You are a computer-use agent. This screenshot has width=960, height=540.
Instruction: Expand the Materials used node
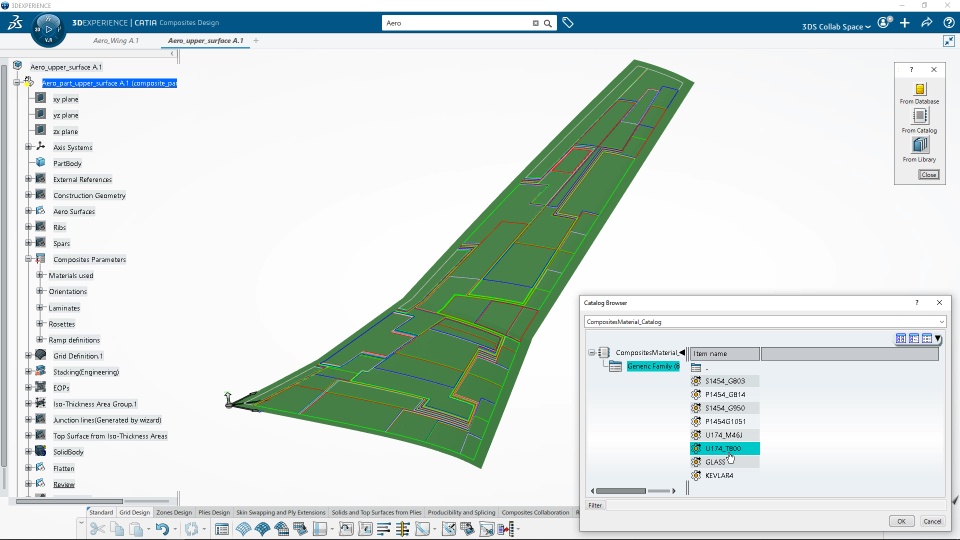[x=40, y=275]
